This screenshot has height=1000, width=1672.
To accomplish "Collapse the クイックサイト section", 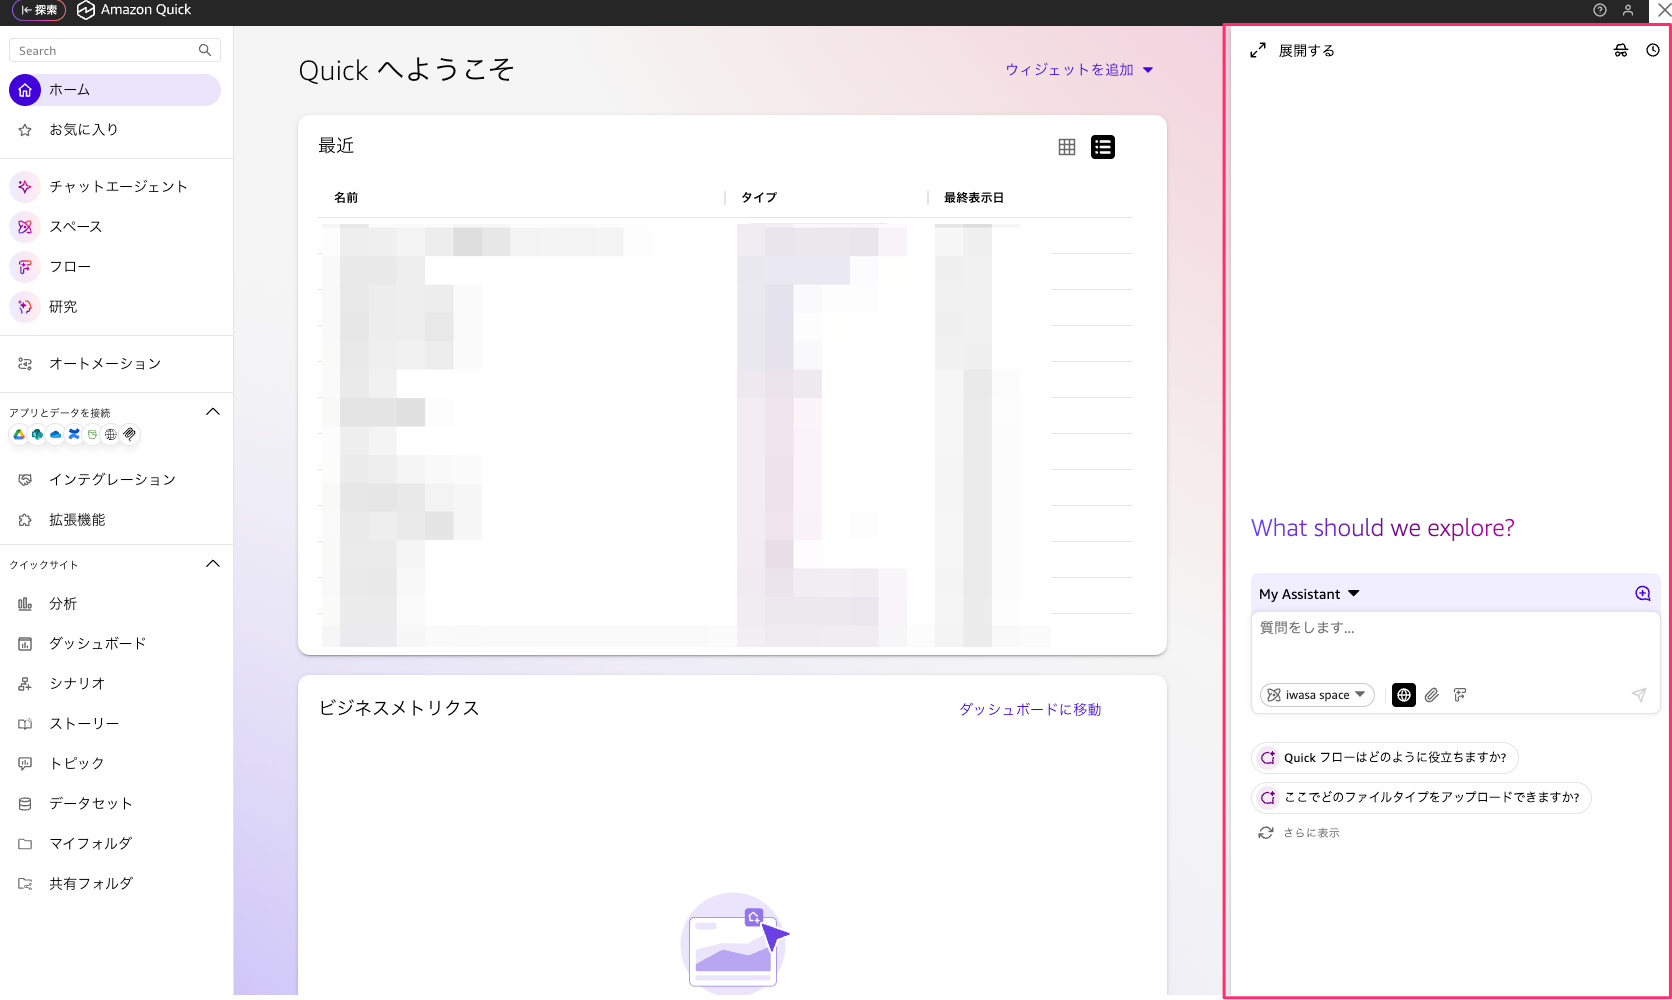I will tap(212, 563).
